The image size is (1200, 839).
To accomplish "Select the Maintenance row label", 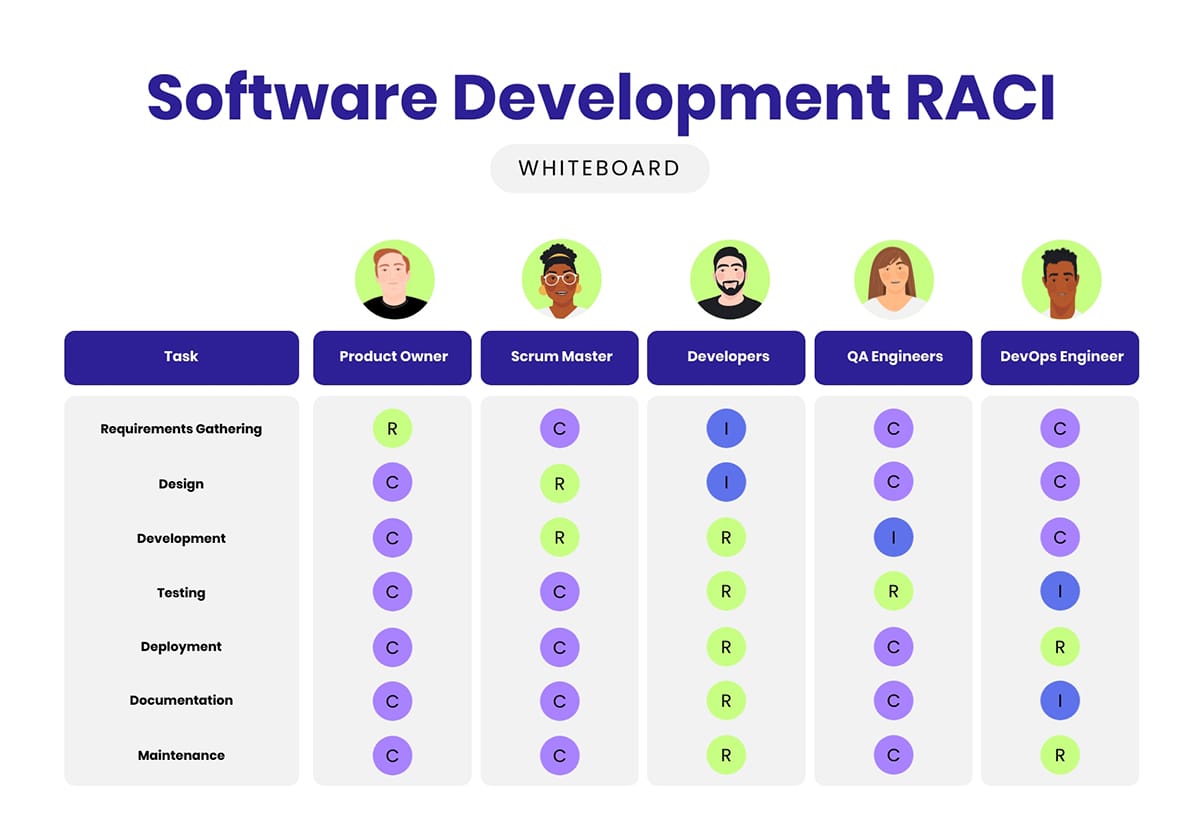I will pos(181,755).
